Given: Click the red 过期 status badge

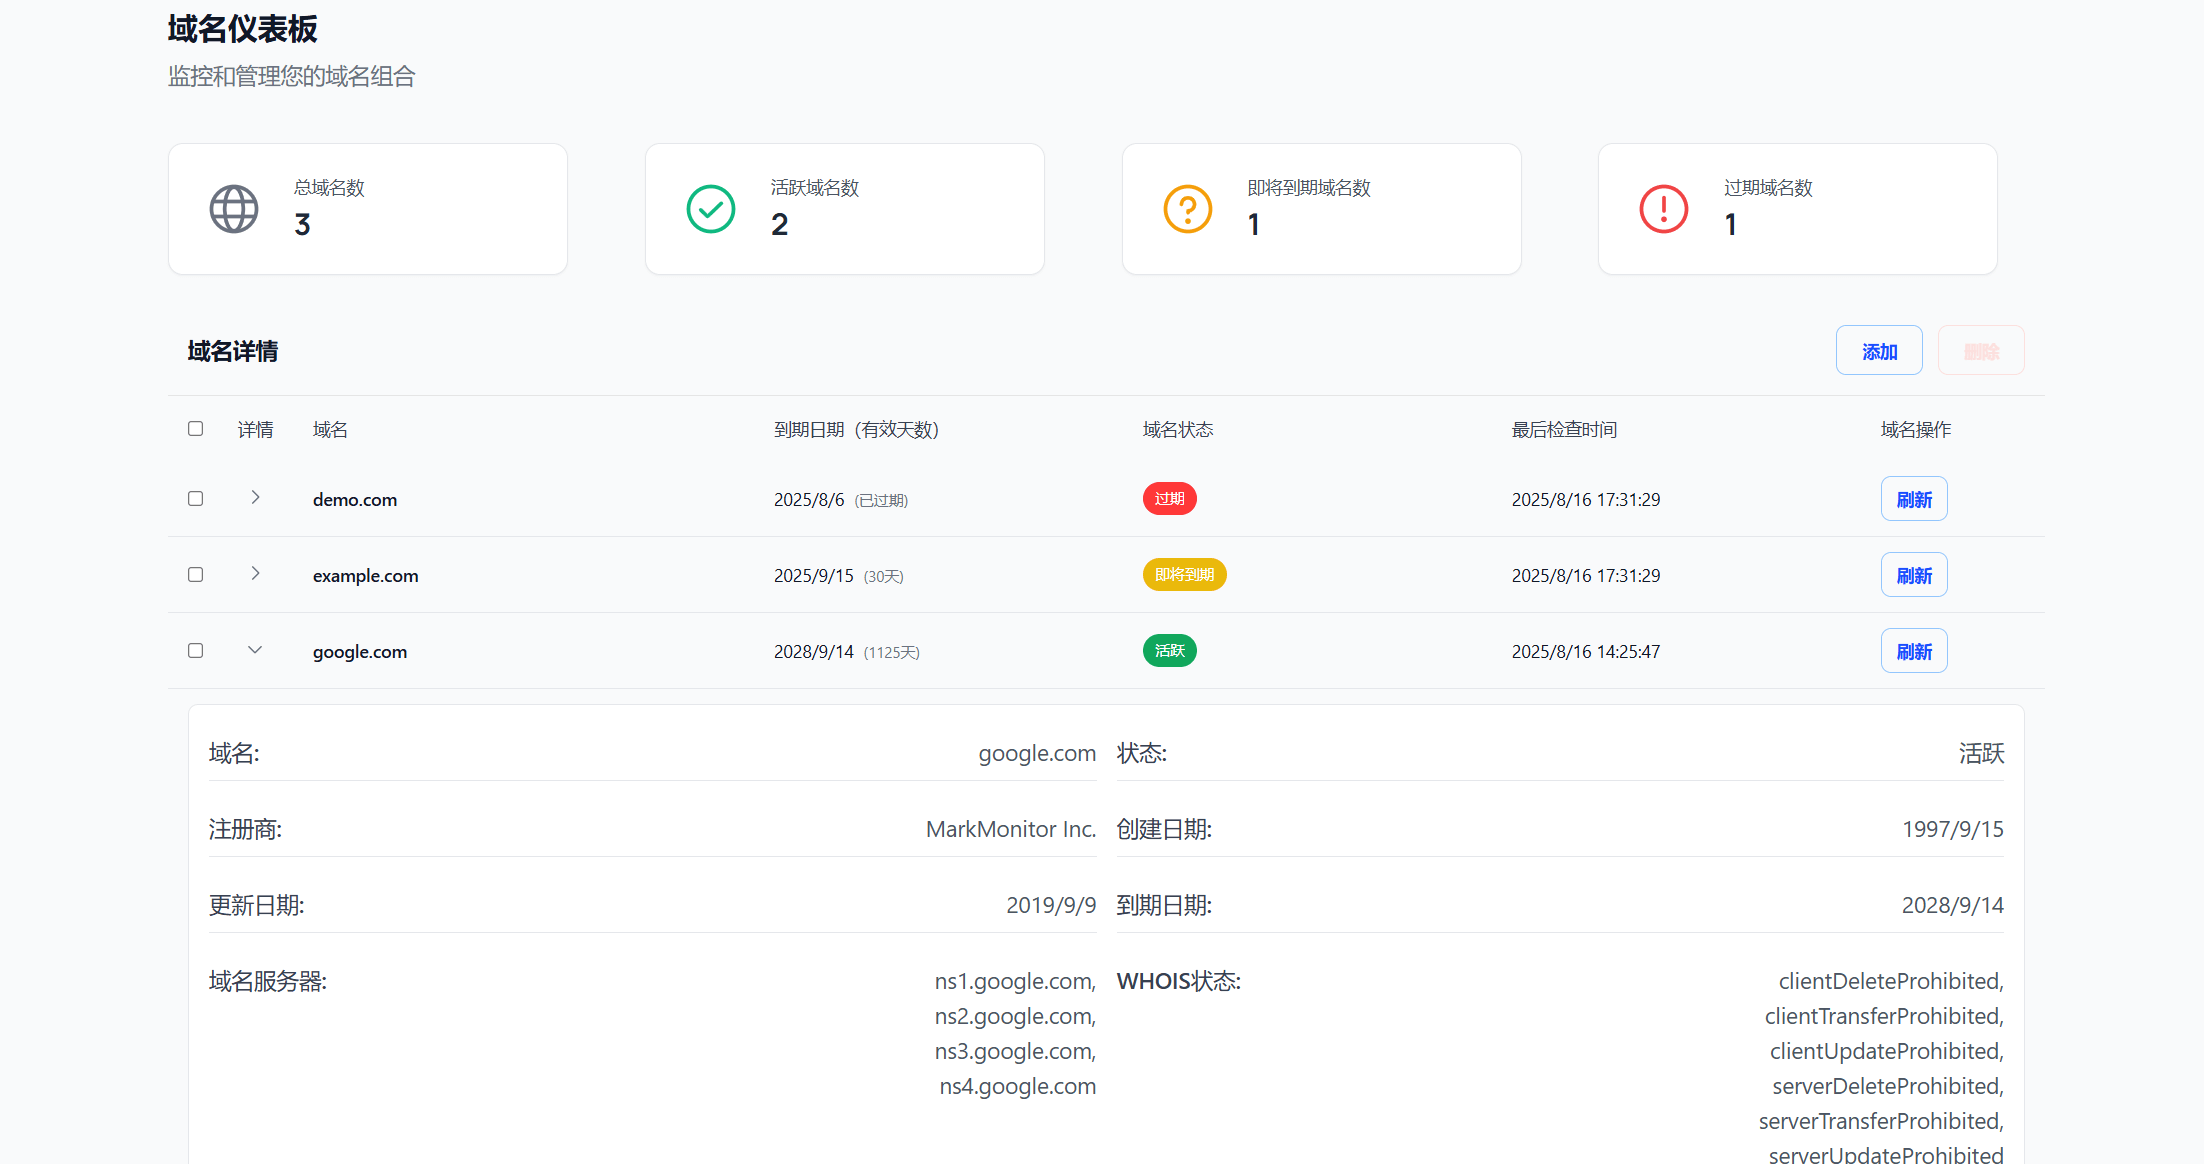Looking at the screenshot, I should (1169, 499).
